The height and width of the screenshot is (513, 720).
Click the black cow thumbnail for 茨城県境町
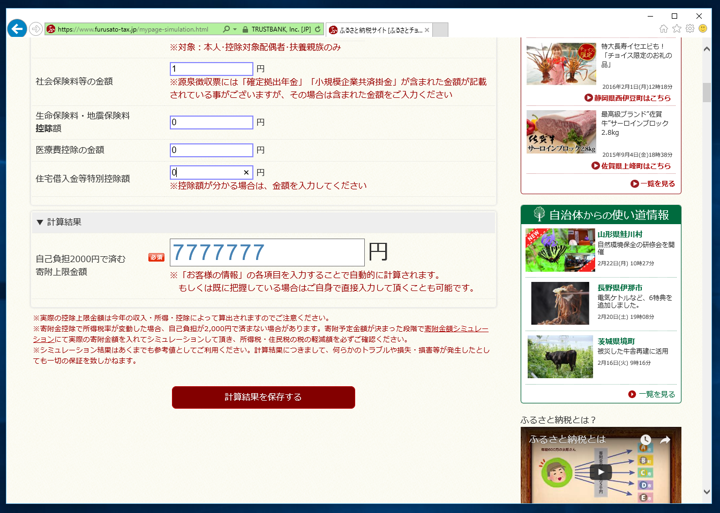click(560, 357)
